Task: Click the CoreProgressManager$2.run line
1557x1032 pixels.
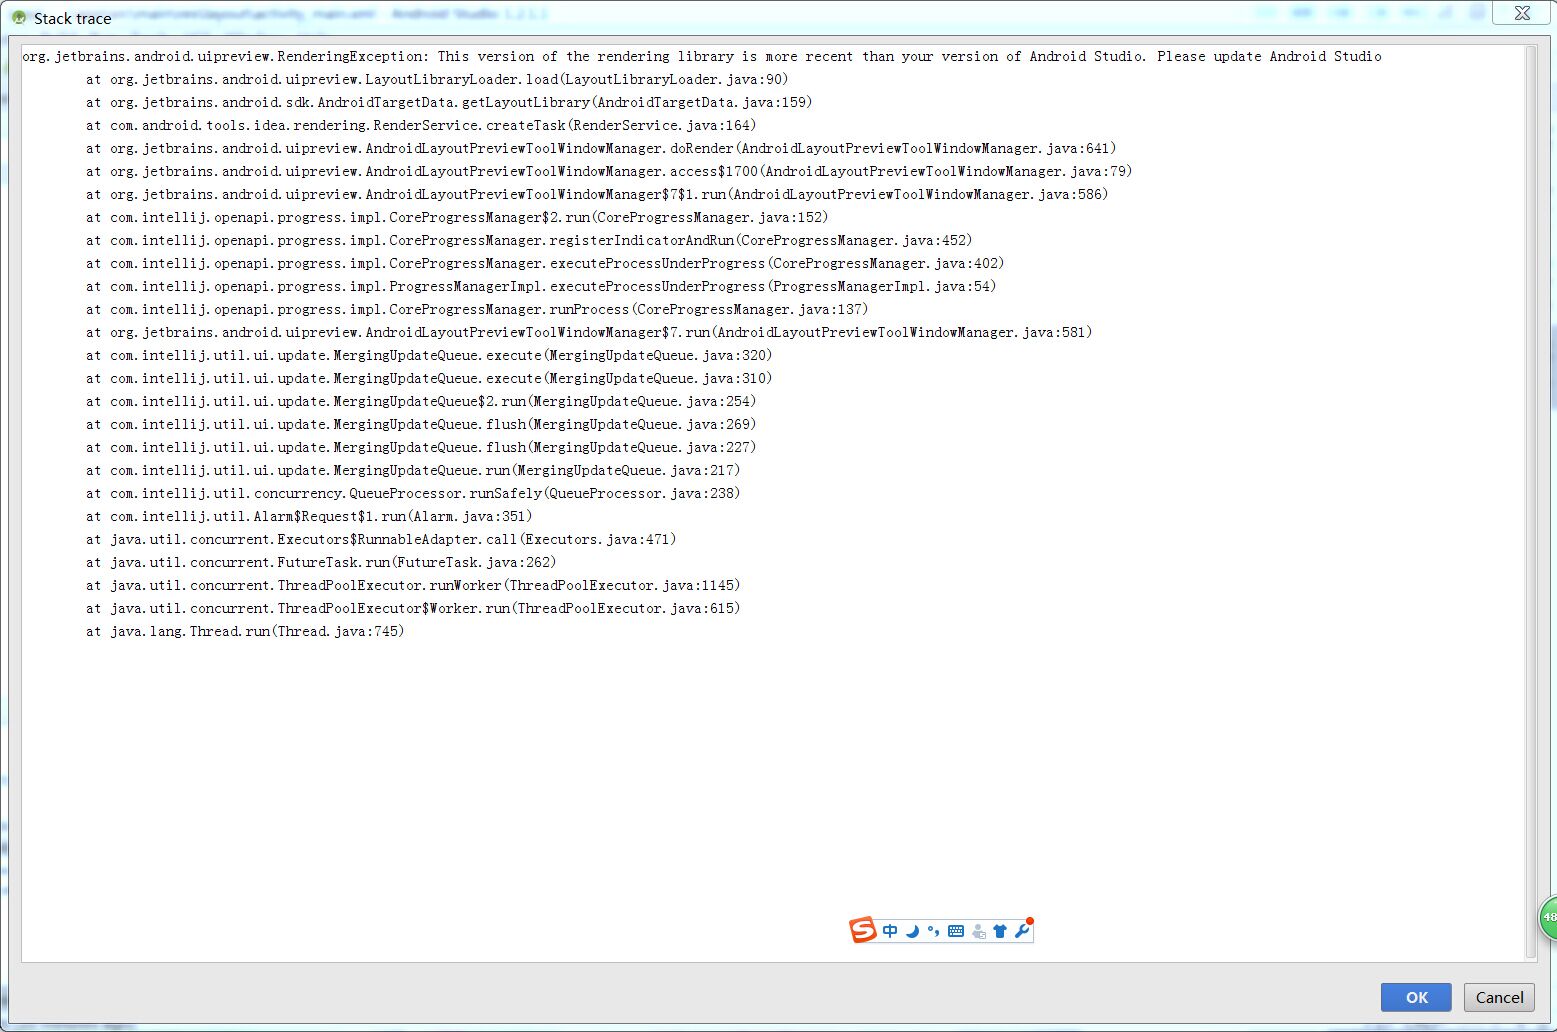Action: [x=457, y=217]
